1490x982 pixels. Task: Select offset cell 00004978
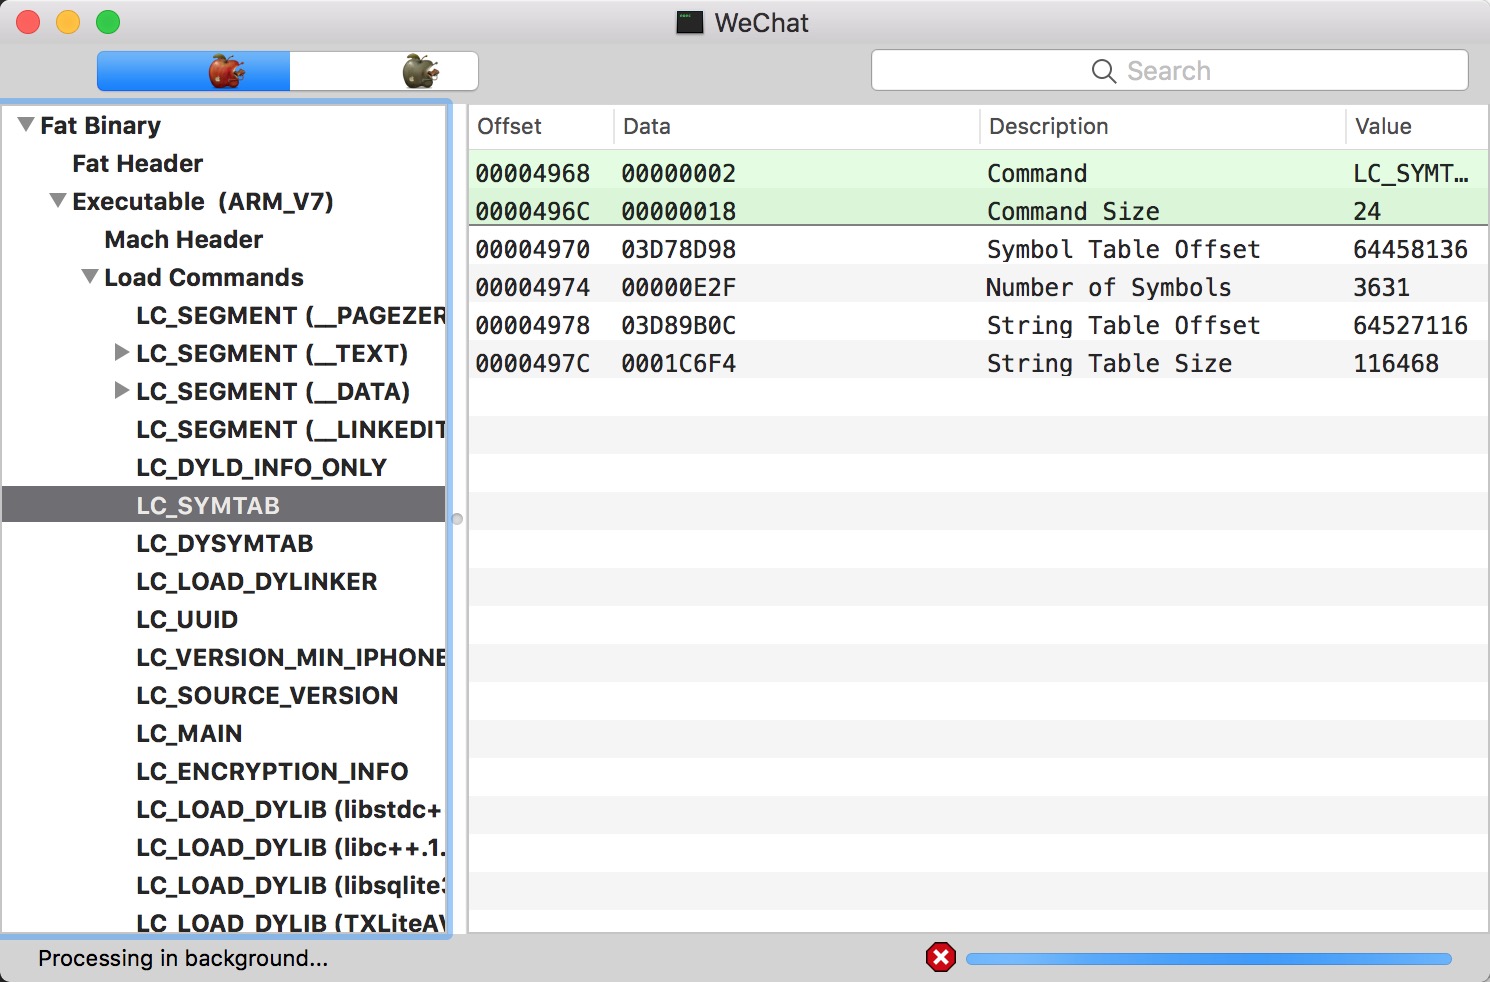coord(533,325)
